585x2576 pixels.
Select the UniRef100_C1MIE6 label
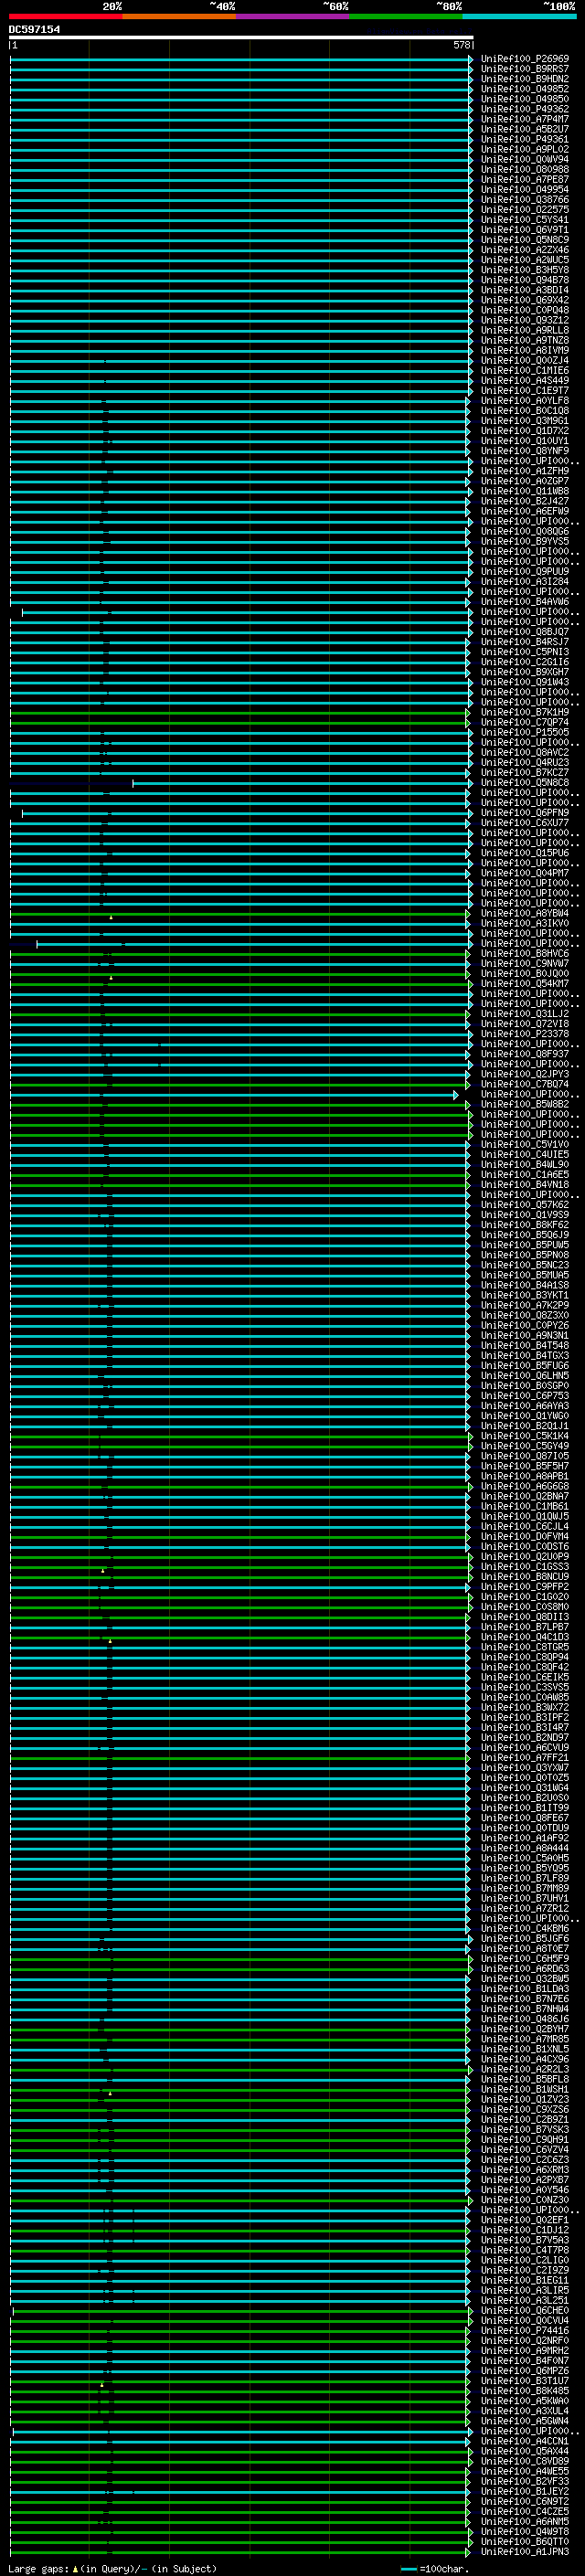coord(524,370)
